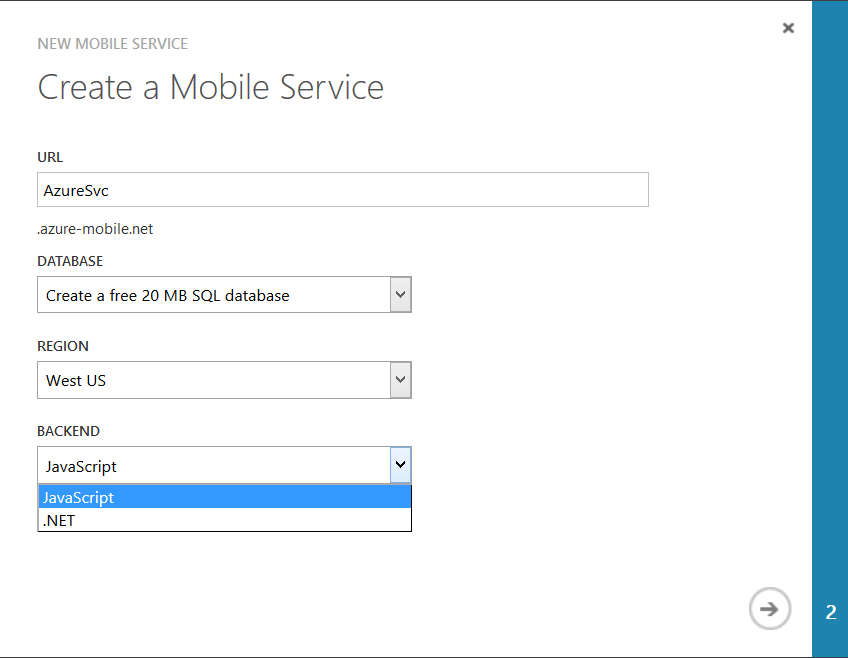
Task: Click the URL field label
Action: tap(50, 157)
